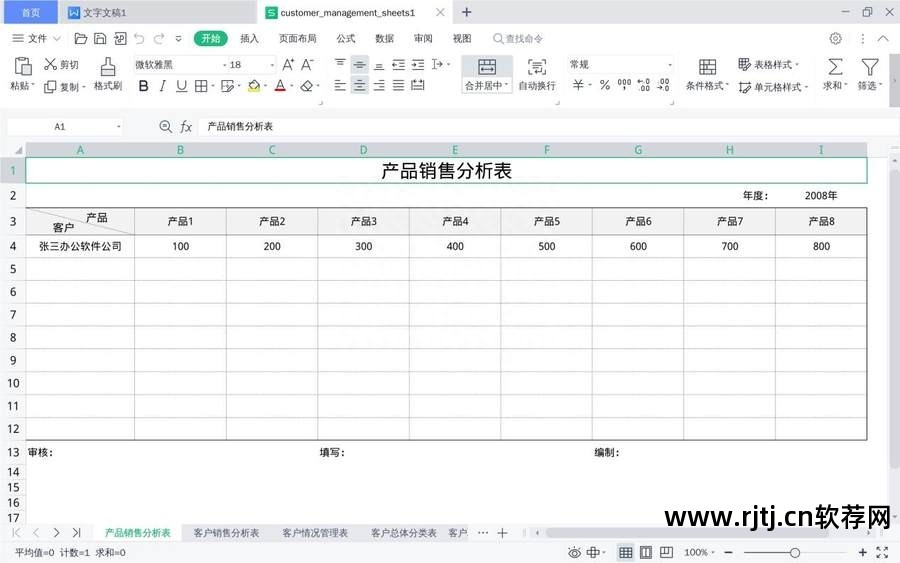The width and height of the screenshot is (900, 563).
Task: Align text to the right
Action: (x=379, y=86)
